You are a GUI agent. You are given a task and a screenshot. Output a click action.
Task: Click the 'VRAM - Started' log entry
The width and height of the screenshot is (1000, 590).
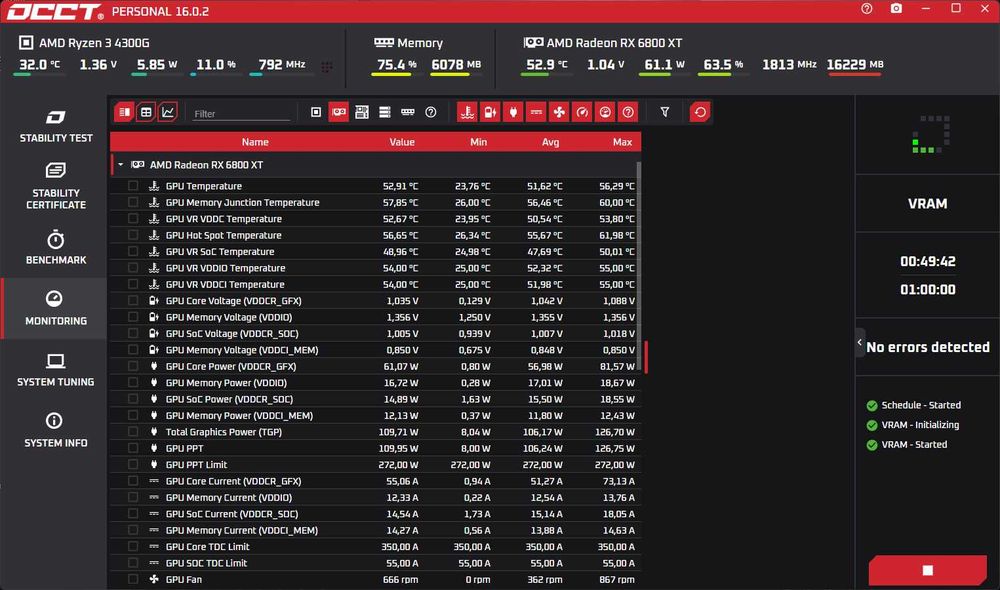[914, 445]
